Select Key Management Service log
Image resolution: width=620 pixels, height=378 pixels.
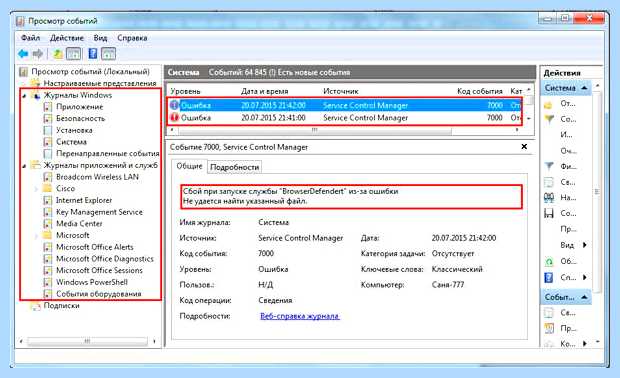(x=99, y=212)
